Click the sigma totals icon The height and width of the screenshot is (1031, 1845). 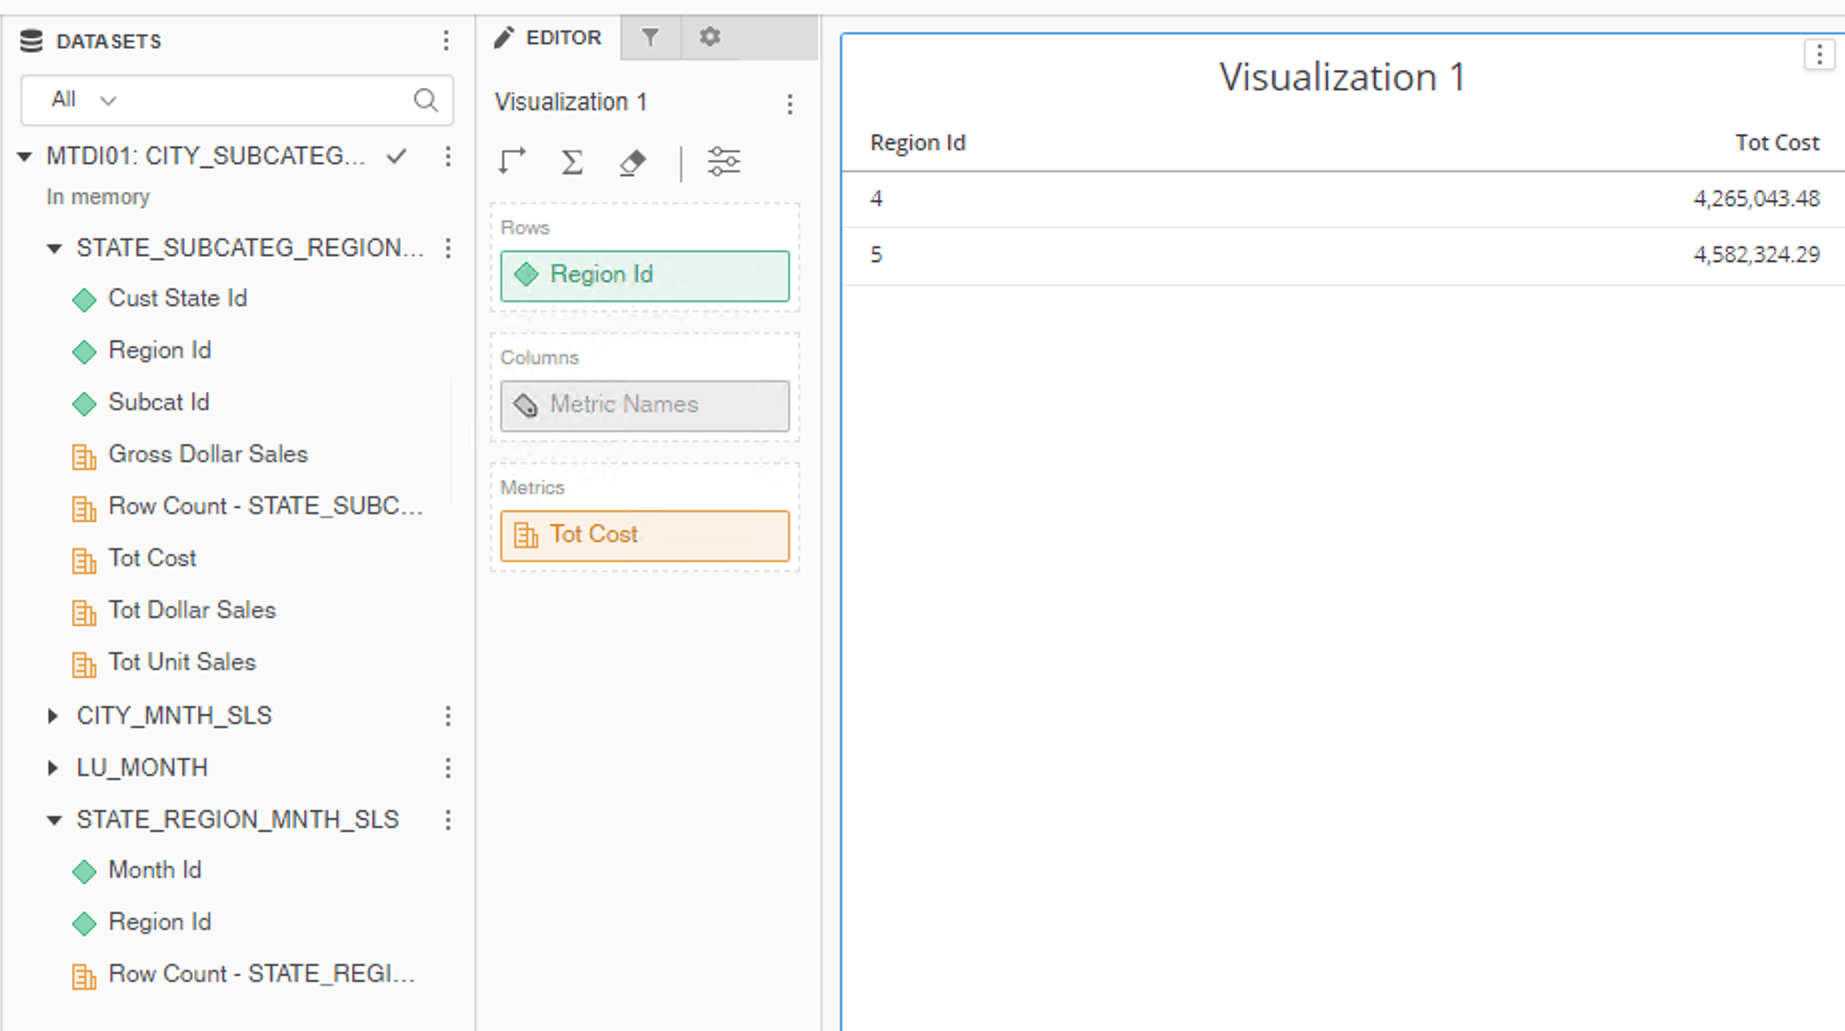pyautogui.click(x=572, y=162)
